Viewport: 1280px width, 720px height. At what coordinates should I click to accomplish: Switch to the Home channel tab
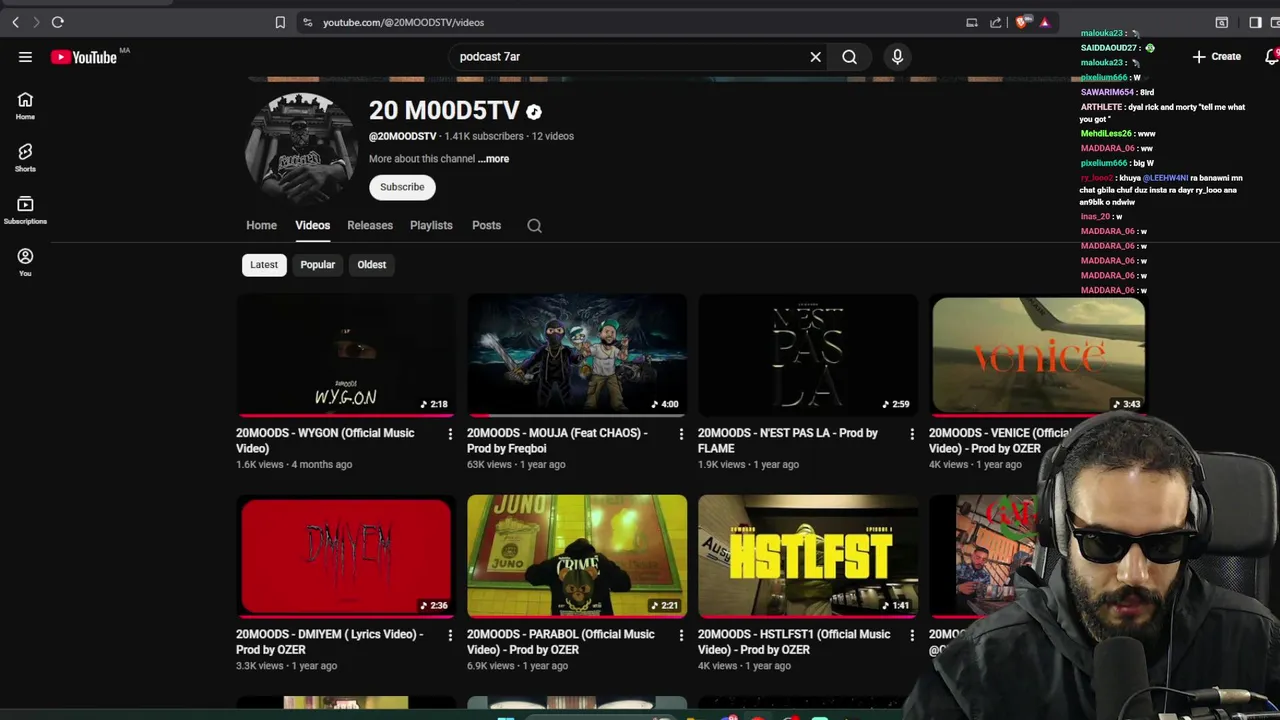[261, 225]
